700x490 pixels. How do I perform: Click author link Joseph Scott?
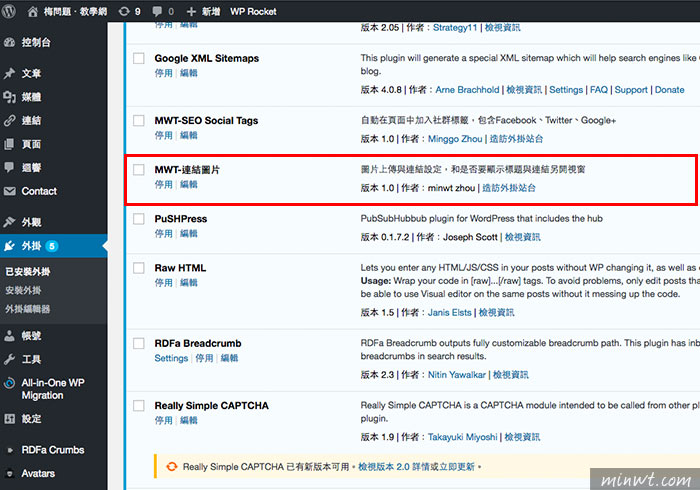coord(470,237)
